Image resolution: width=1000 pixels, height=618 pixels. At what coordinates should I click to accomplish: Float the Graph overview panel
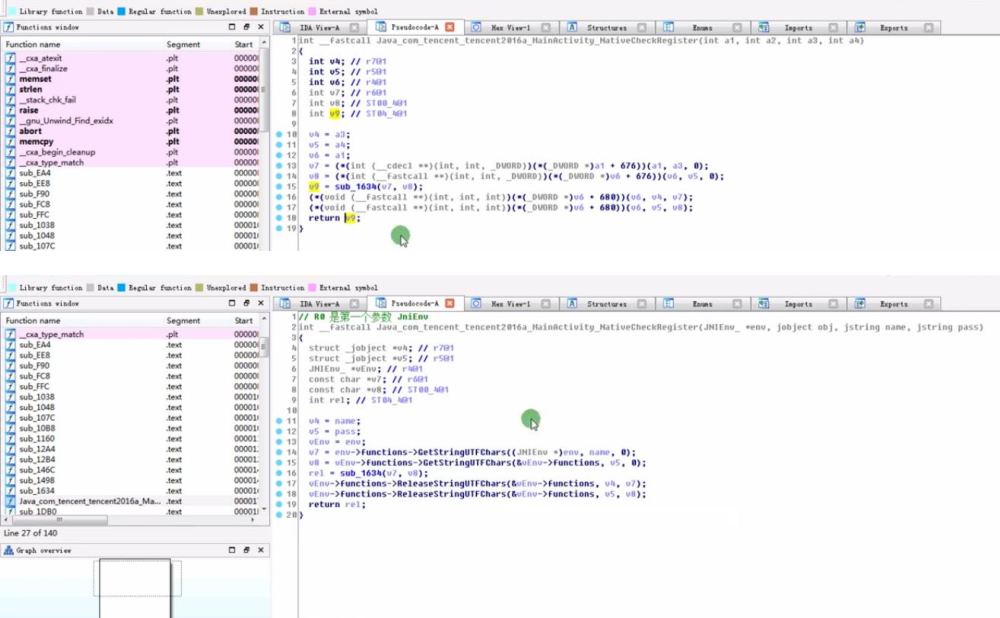[x=246, y=550]
